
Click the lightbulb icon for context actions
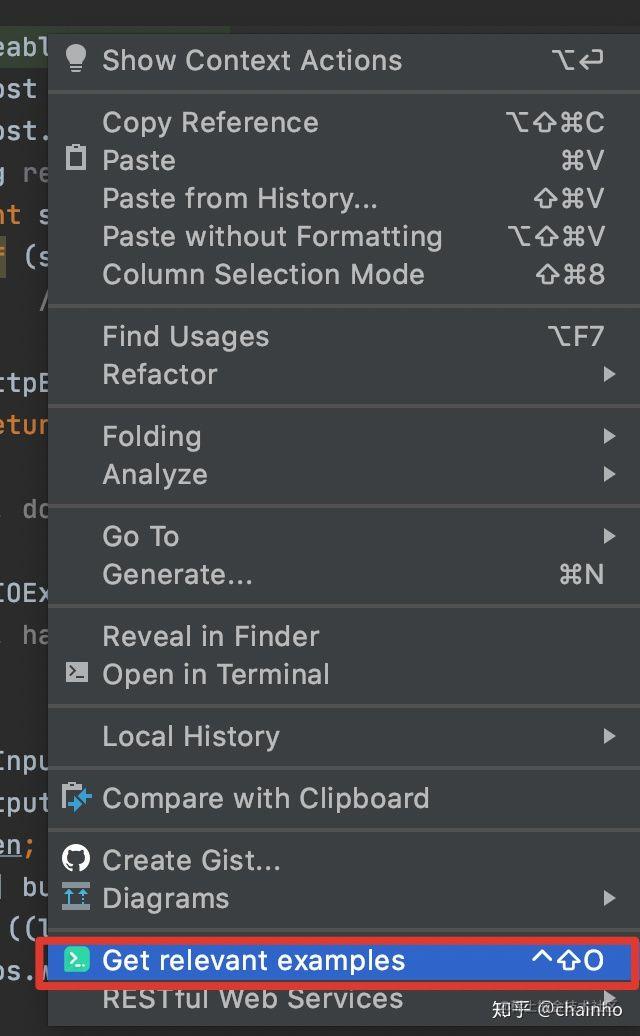click(76, 59)
